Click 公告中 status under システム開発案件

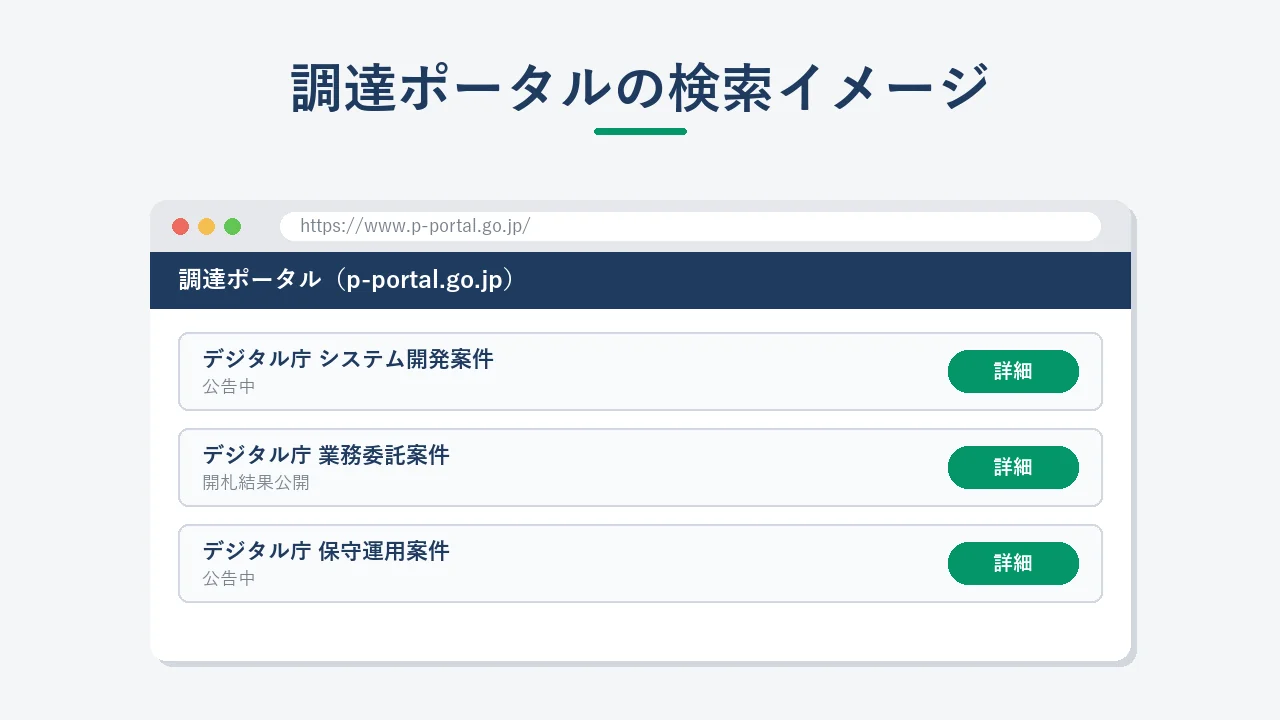pos(229,386)
